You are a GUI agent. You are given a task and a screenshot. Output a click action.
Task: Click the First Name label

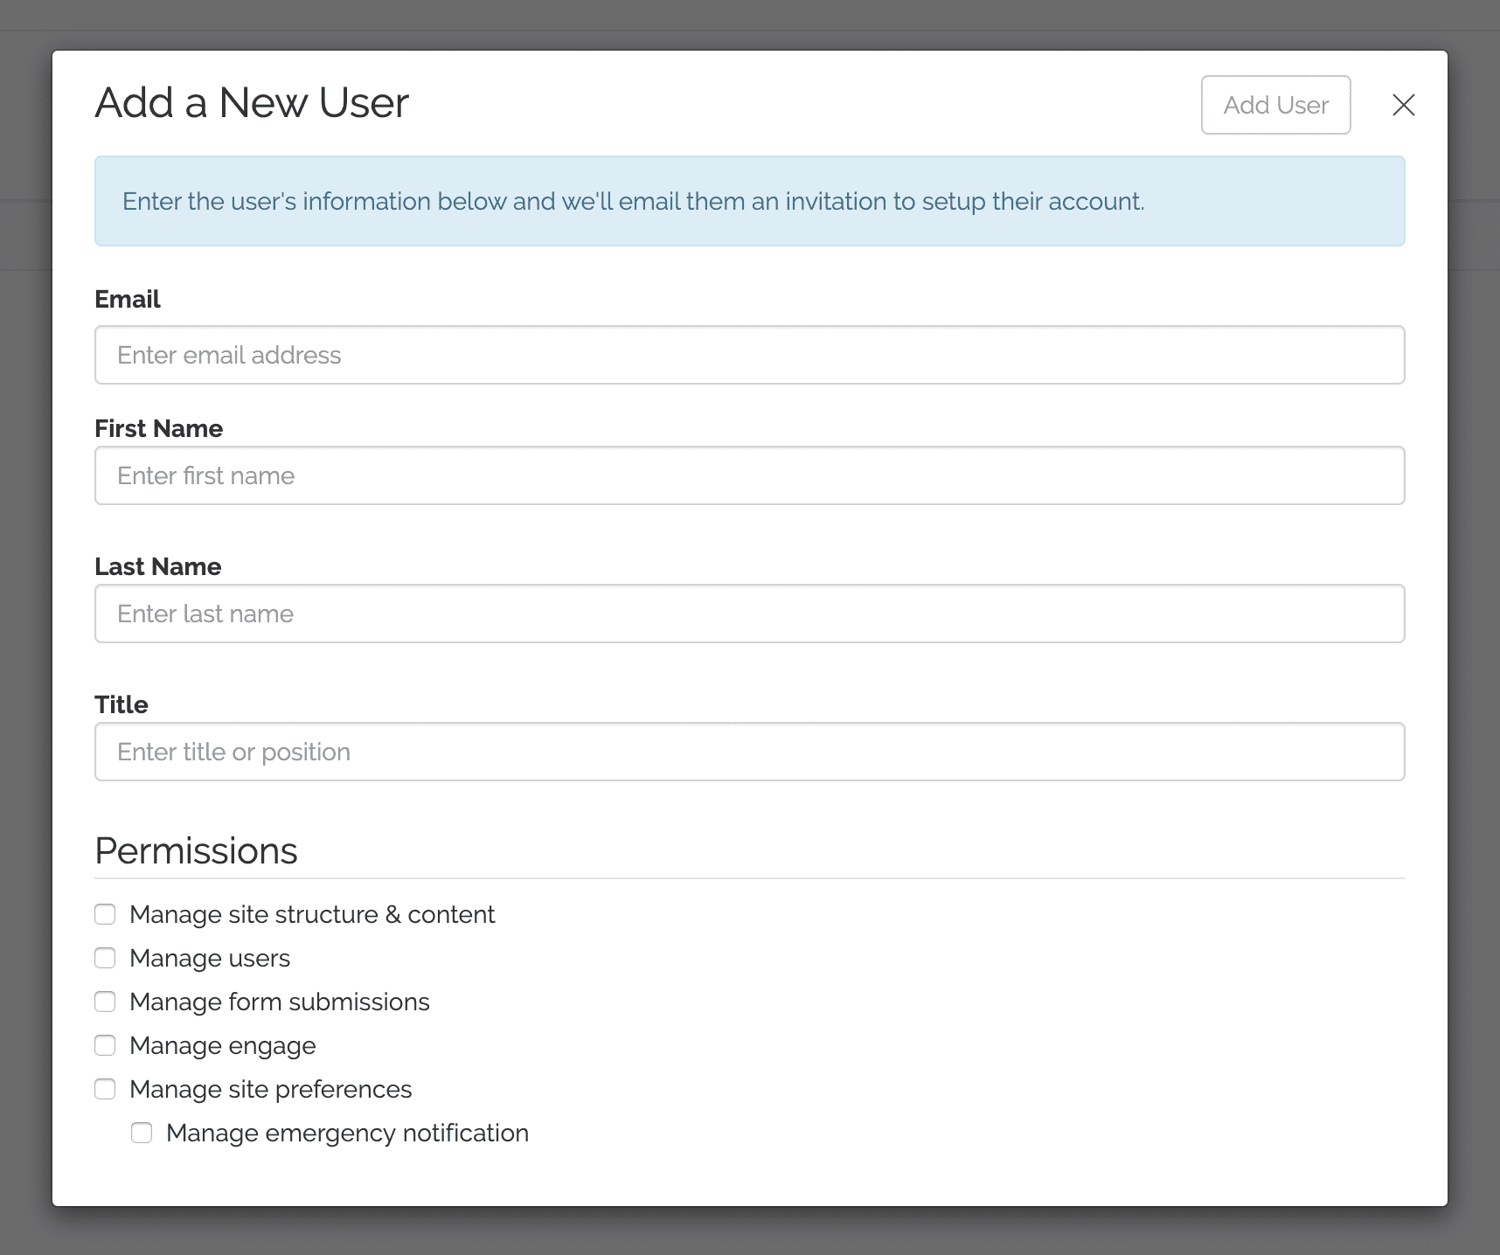tap(158, 428)
